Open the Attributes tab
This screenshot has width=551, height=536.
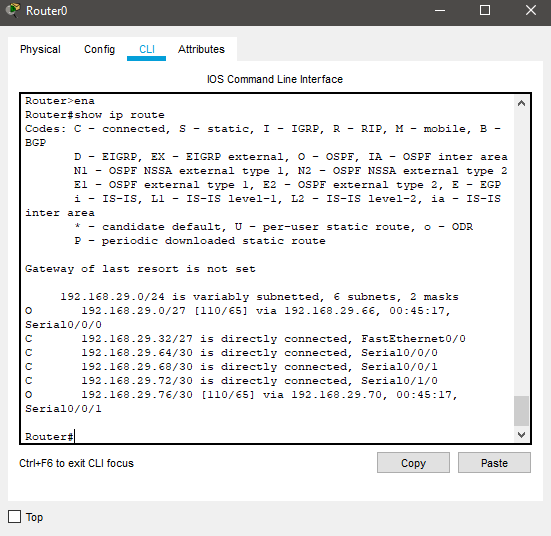[201, 49]
